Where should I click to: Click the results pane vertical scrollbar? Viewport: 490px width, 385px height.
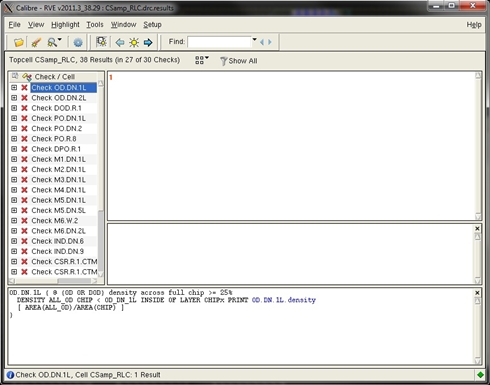(478, 146)
